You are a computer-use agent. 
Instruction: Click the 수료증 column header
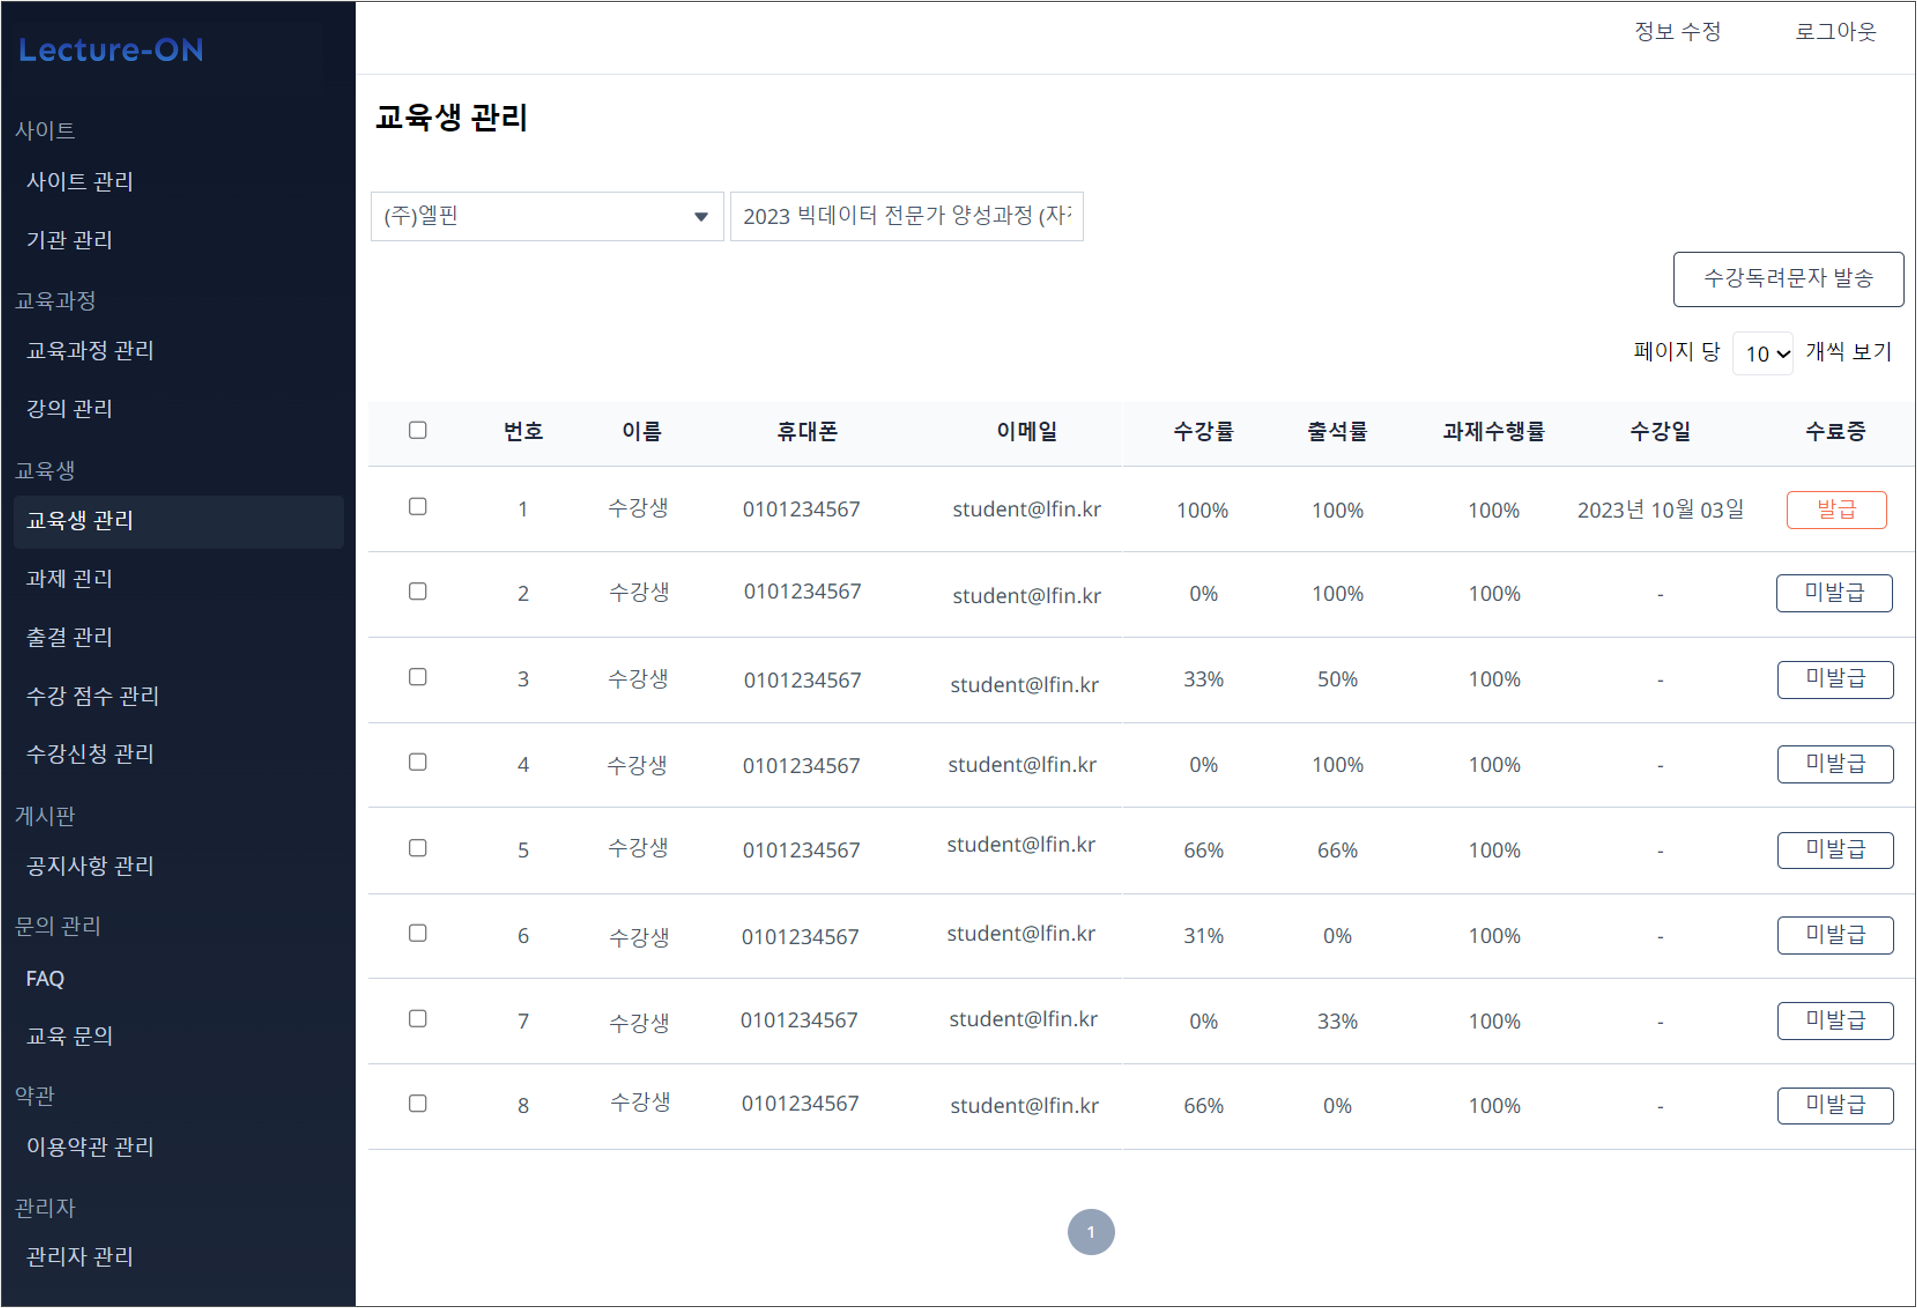(1835, 431)
